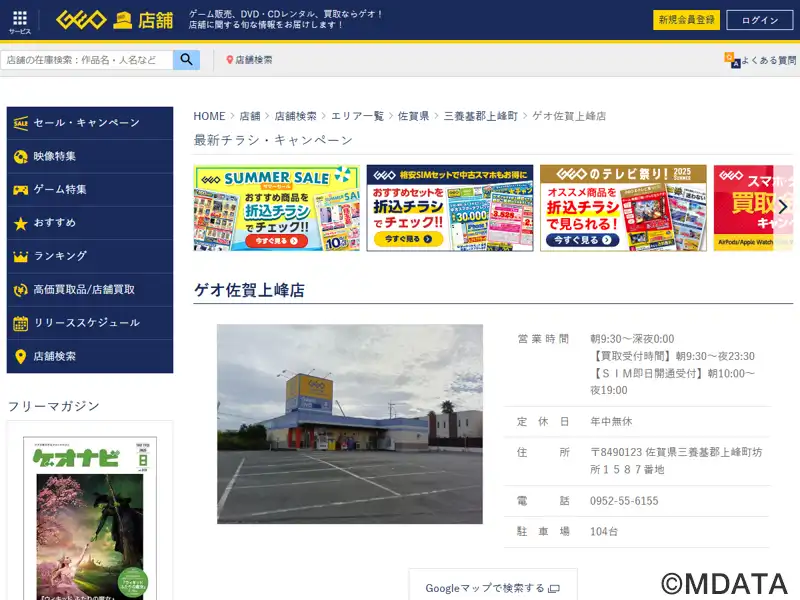Open the 格安SIMセット flyer banner

[450, 208]
